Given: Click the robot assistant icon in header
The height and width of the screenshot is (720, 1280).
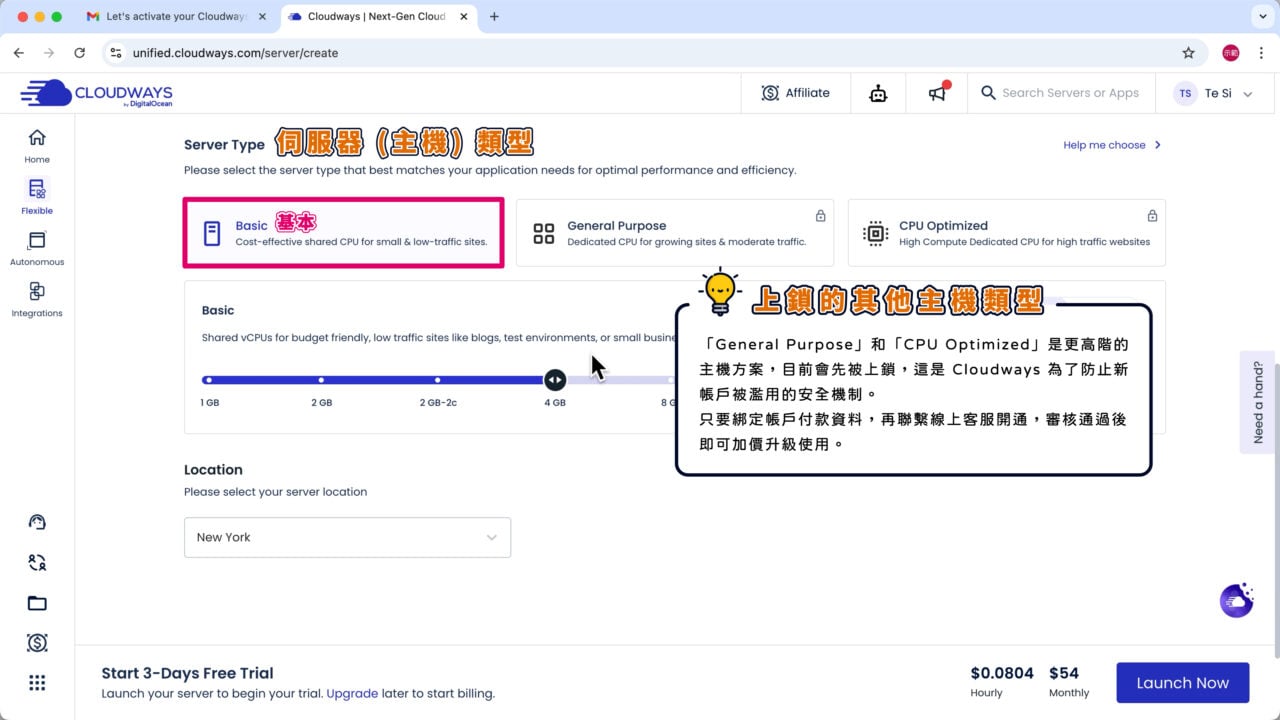Looking at the screenshot, I should click(878, 93).
